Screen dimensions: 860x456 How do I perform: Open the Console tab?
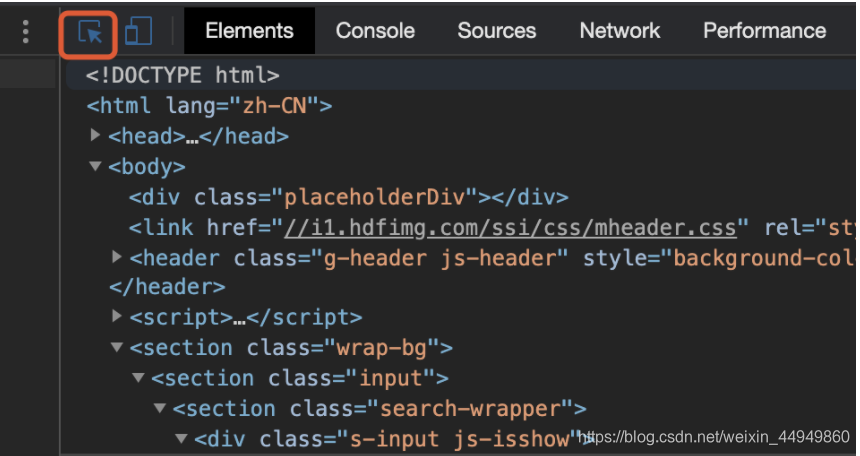(375, 31)
